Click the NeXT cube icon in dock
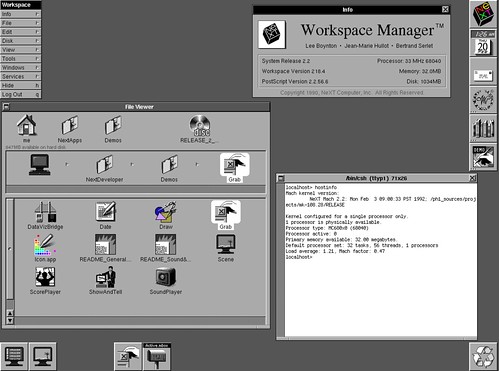The width and height of the screenshot is (499, 371). (483, 14)
